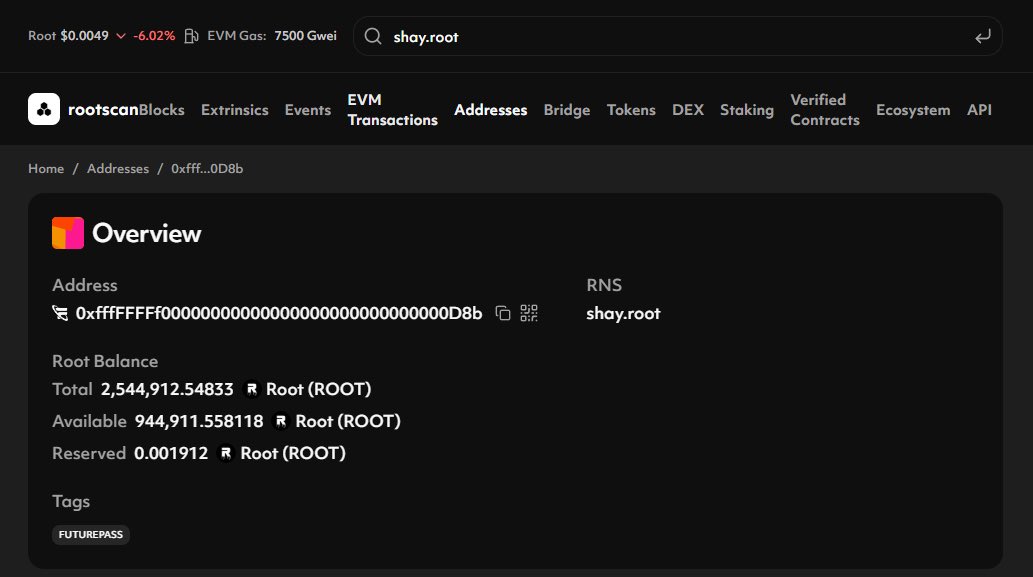Screen dimensions: 1033x577
Task: Click the Root (ROOT) link in Reserved row
Action: [x=293, y=453]
